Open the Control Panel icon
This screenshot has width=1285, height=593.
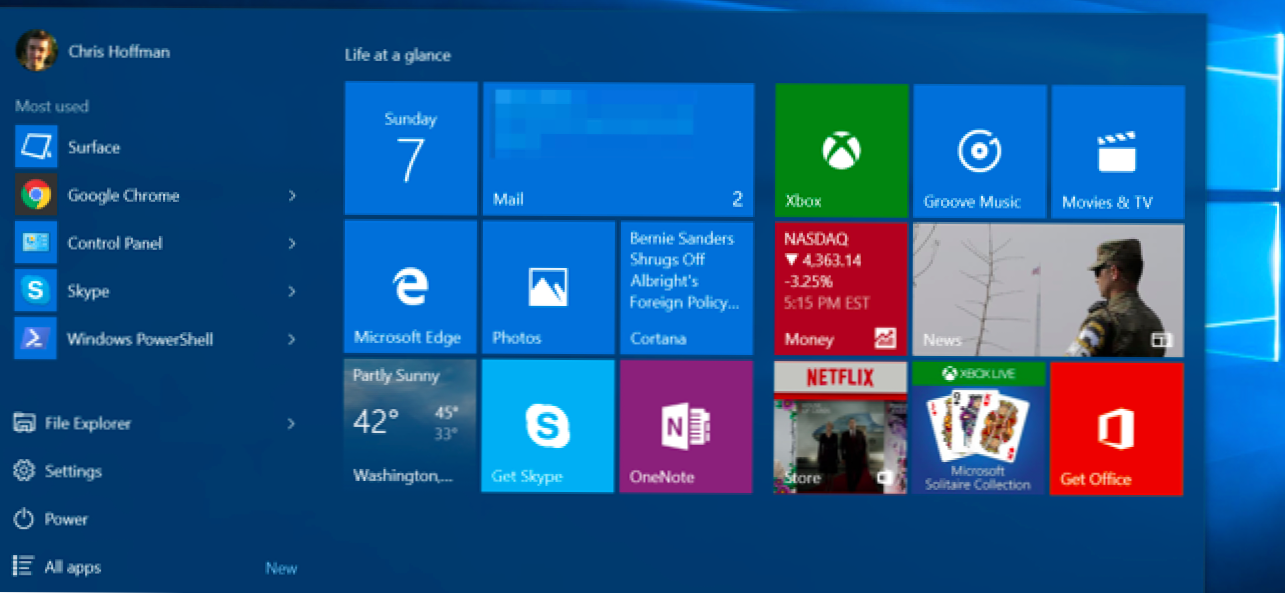[x=36, y=243]
